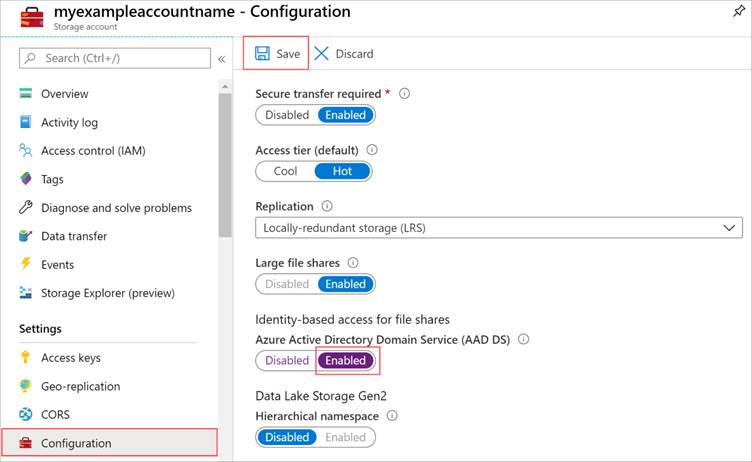Click the storage account toolbox icon in header
The image size is (752, 462).
click(x=32, y=17)
